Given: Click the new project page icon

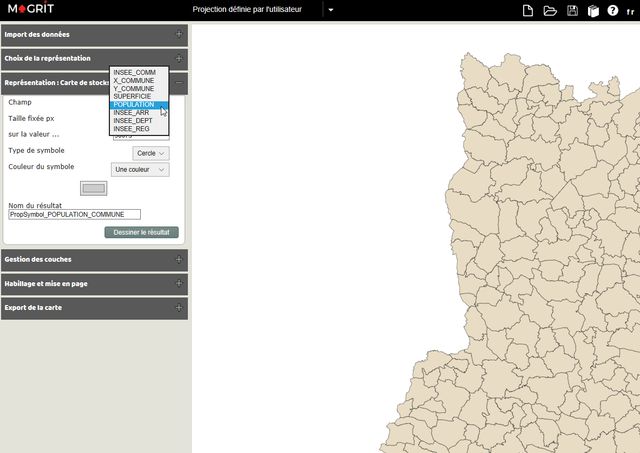Looking at the screenshot, I should (x=528, y=10).
